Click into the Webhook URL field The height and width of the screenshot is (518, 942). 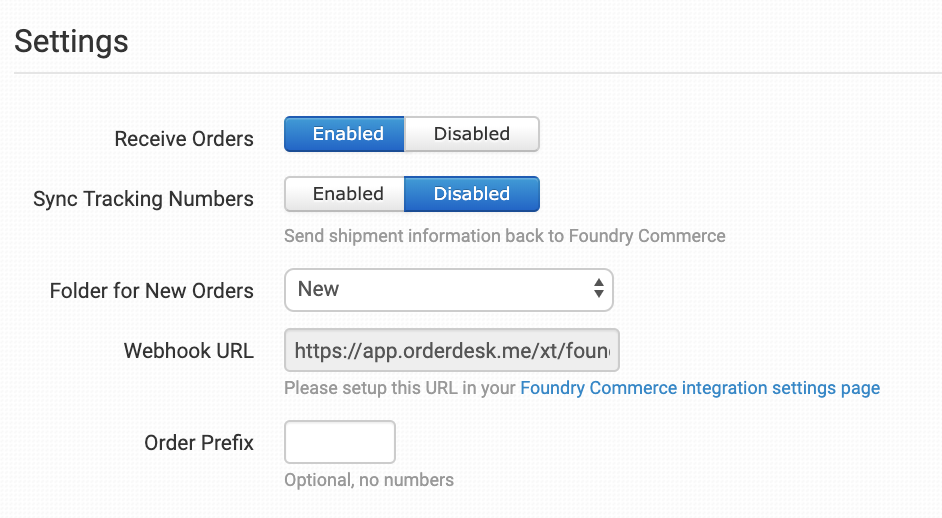[452, 351]
